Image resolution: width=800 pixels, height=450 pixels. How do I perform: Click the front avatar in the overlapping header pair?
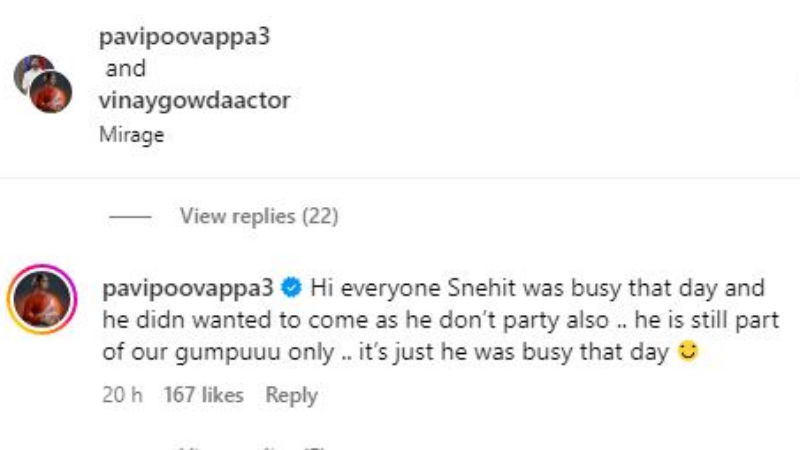(x=50, y=92)
